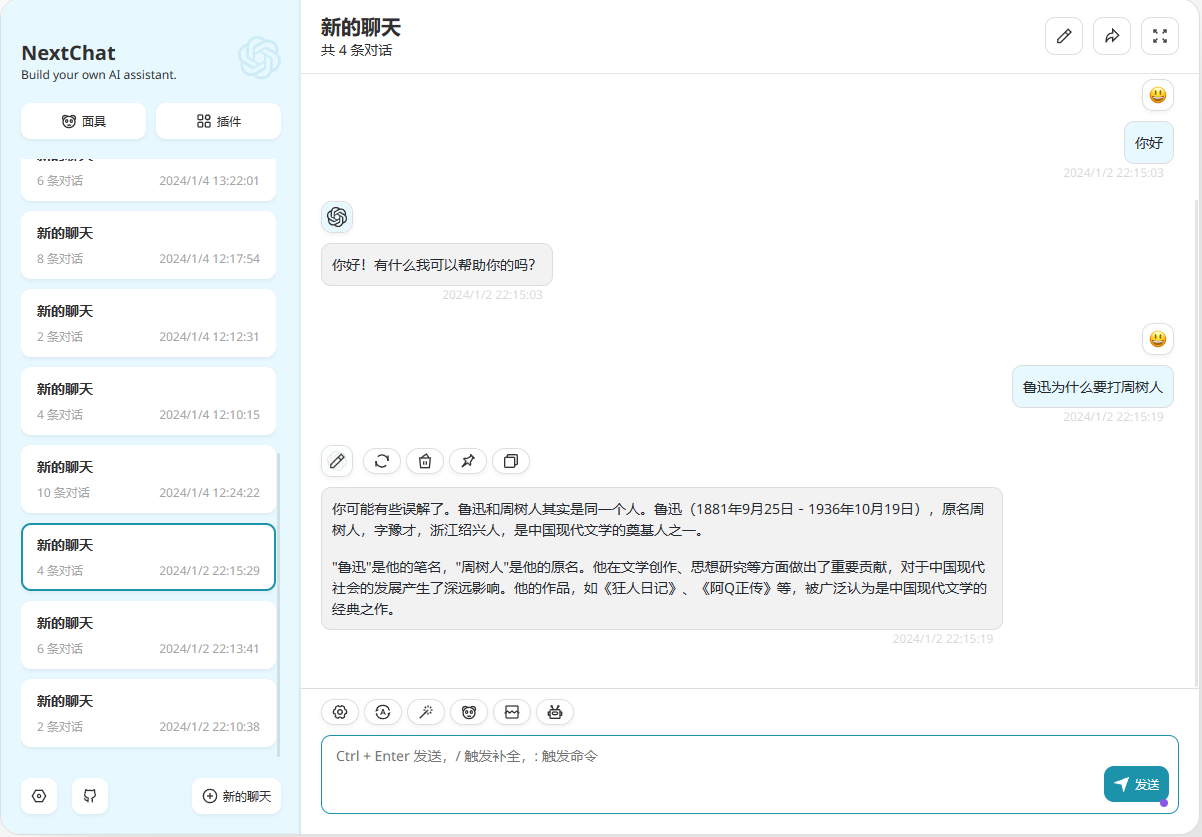Open the chat with 8 条对话
The height and width of the screenshot is (837, 1202).
[148, 245]
